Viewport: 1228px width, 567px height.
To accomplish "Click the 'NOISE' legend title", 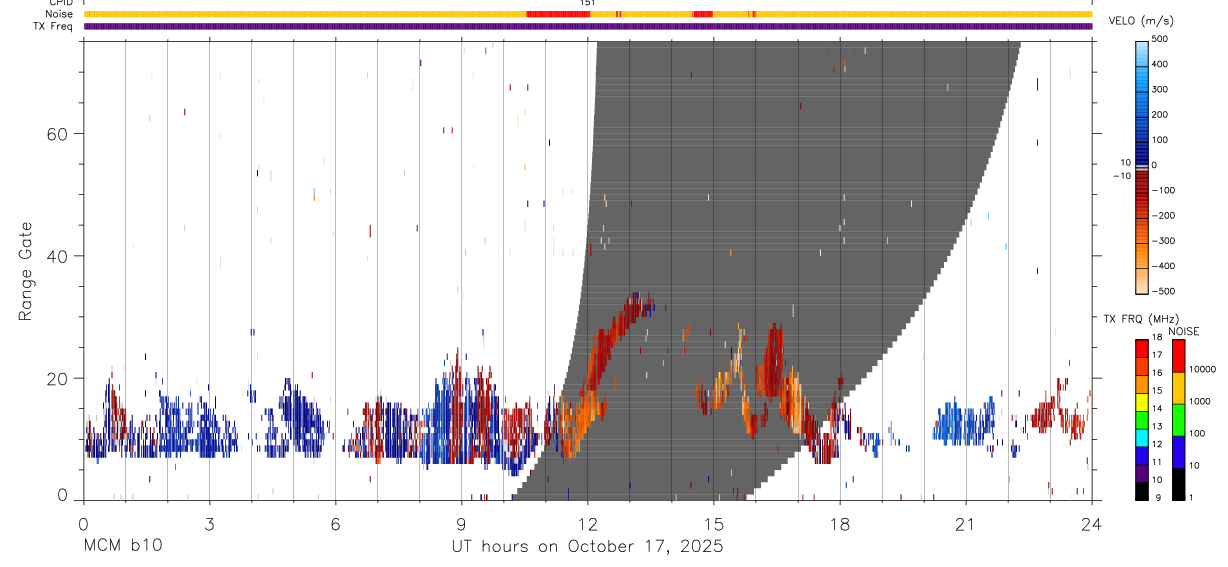I will 1182,331.
